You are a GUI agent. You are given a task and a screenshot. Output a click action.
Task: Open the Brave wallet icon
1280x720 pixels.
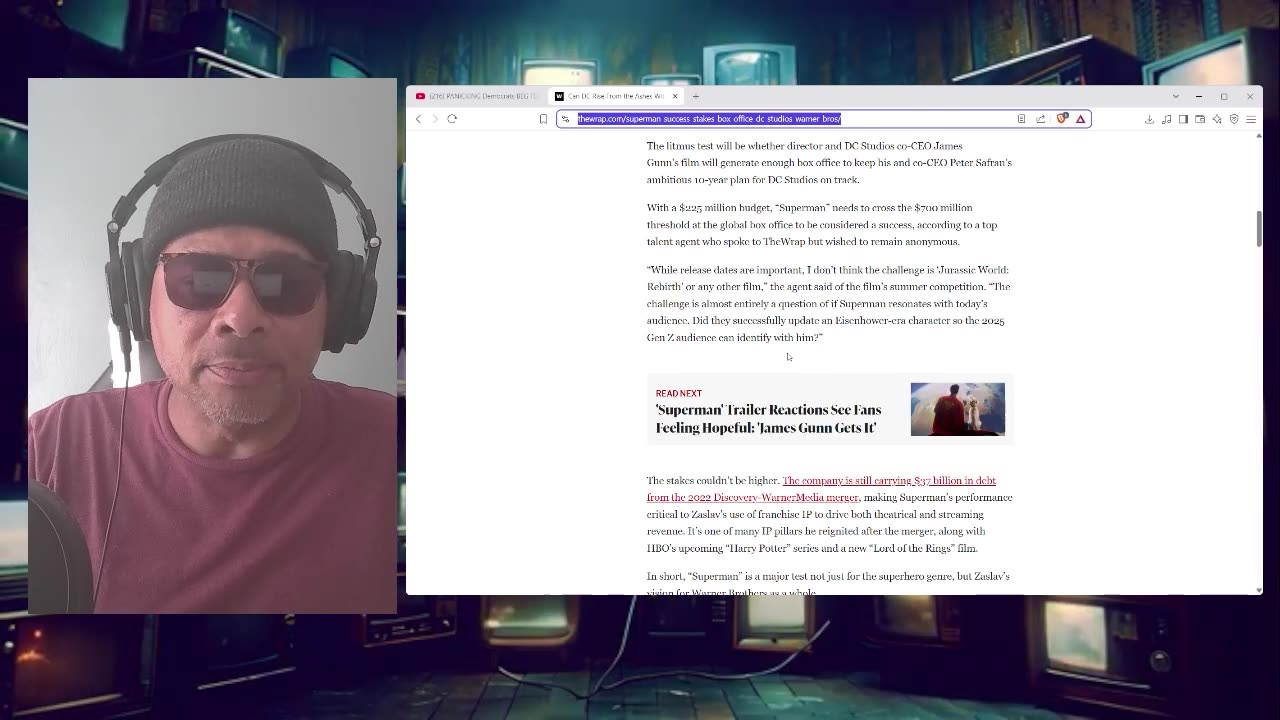click(x=1200, y=119)
